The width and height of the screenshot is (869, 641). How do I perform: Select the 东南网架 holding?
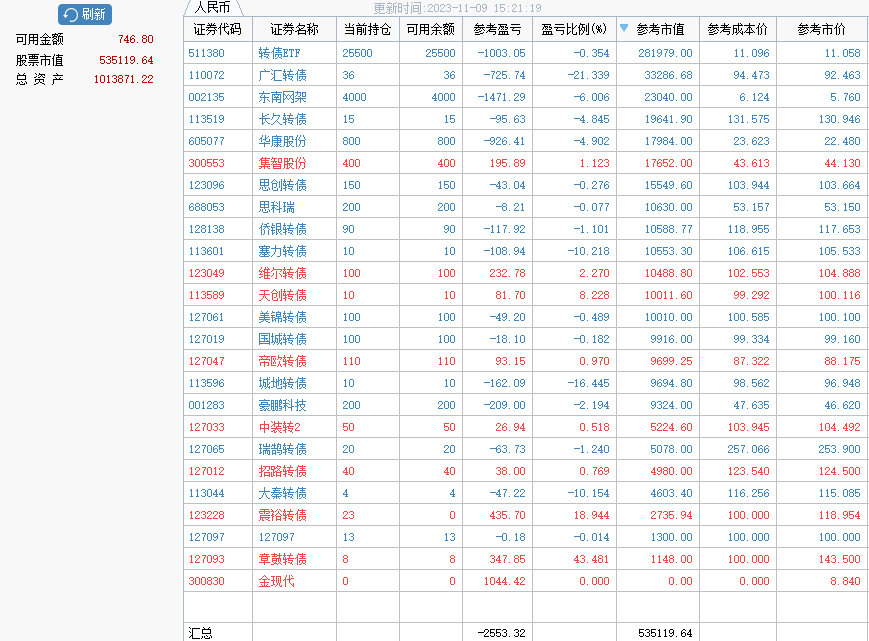pyautogui.click(x=283, y=97)
